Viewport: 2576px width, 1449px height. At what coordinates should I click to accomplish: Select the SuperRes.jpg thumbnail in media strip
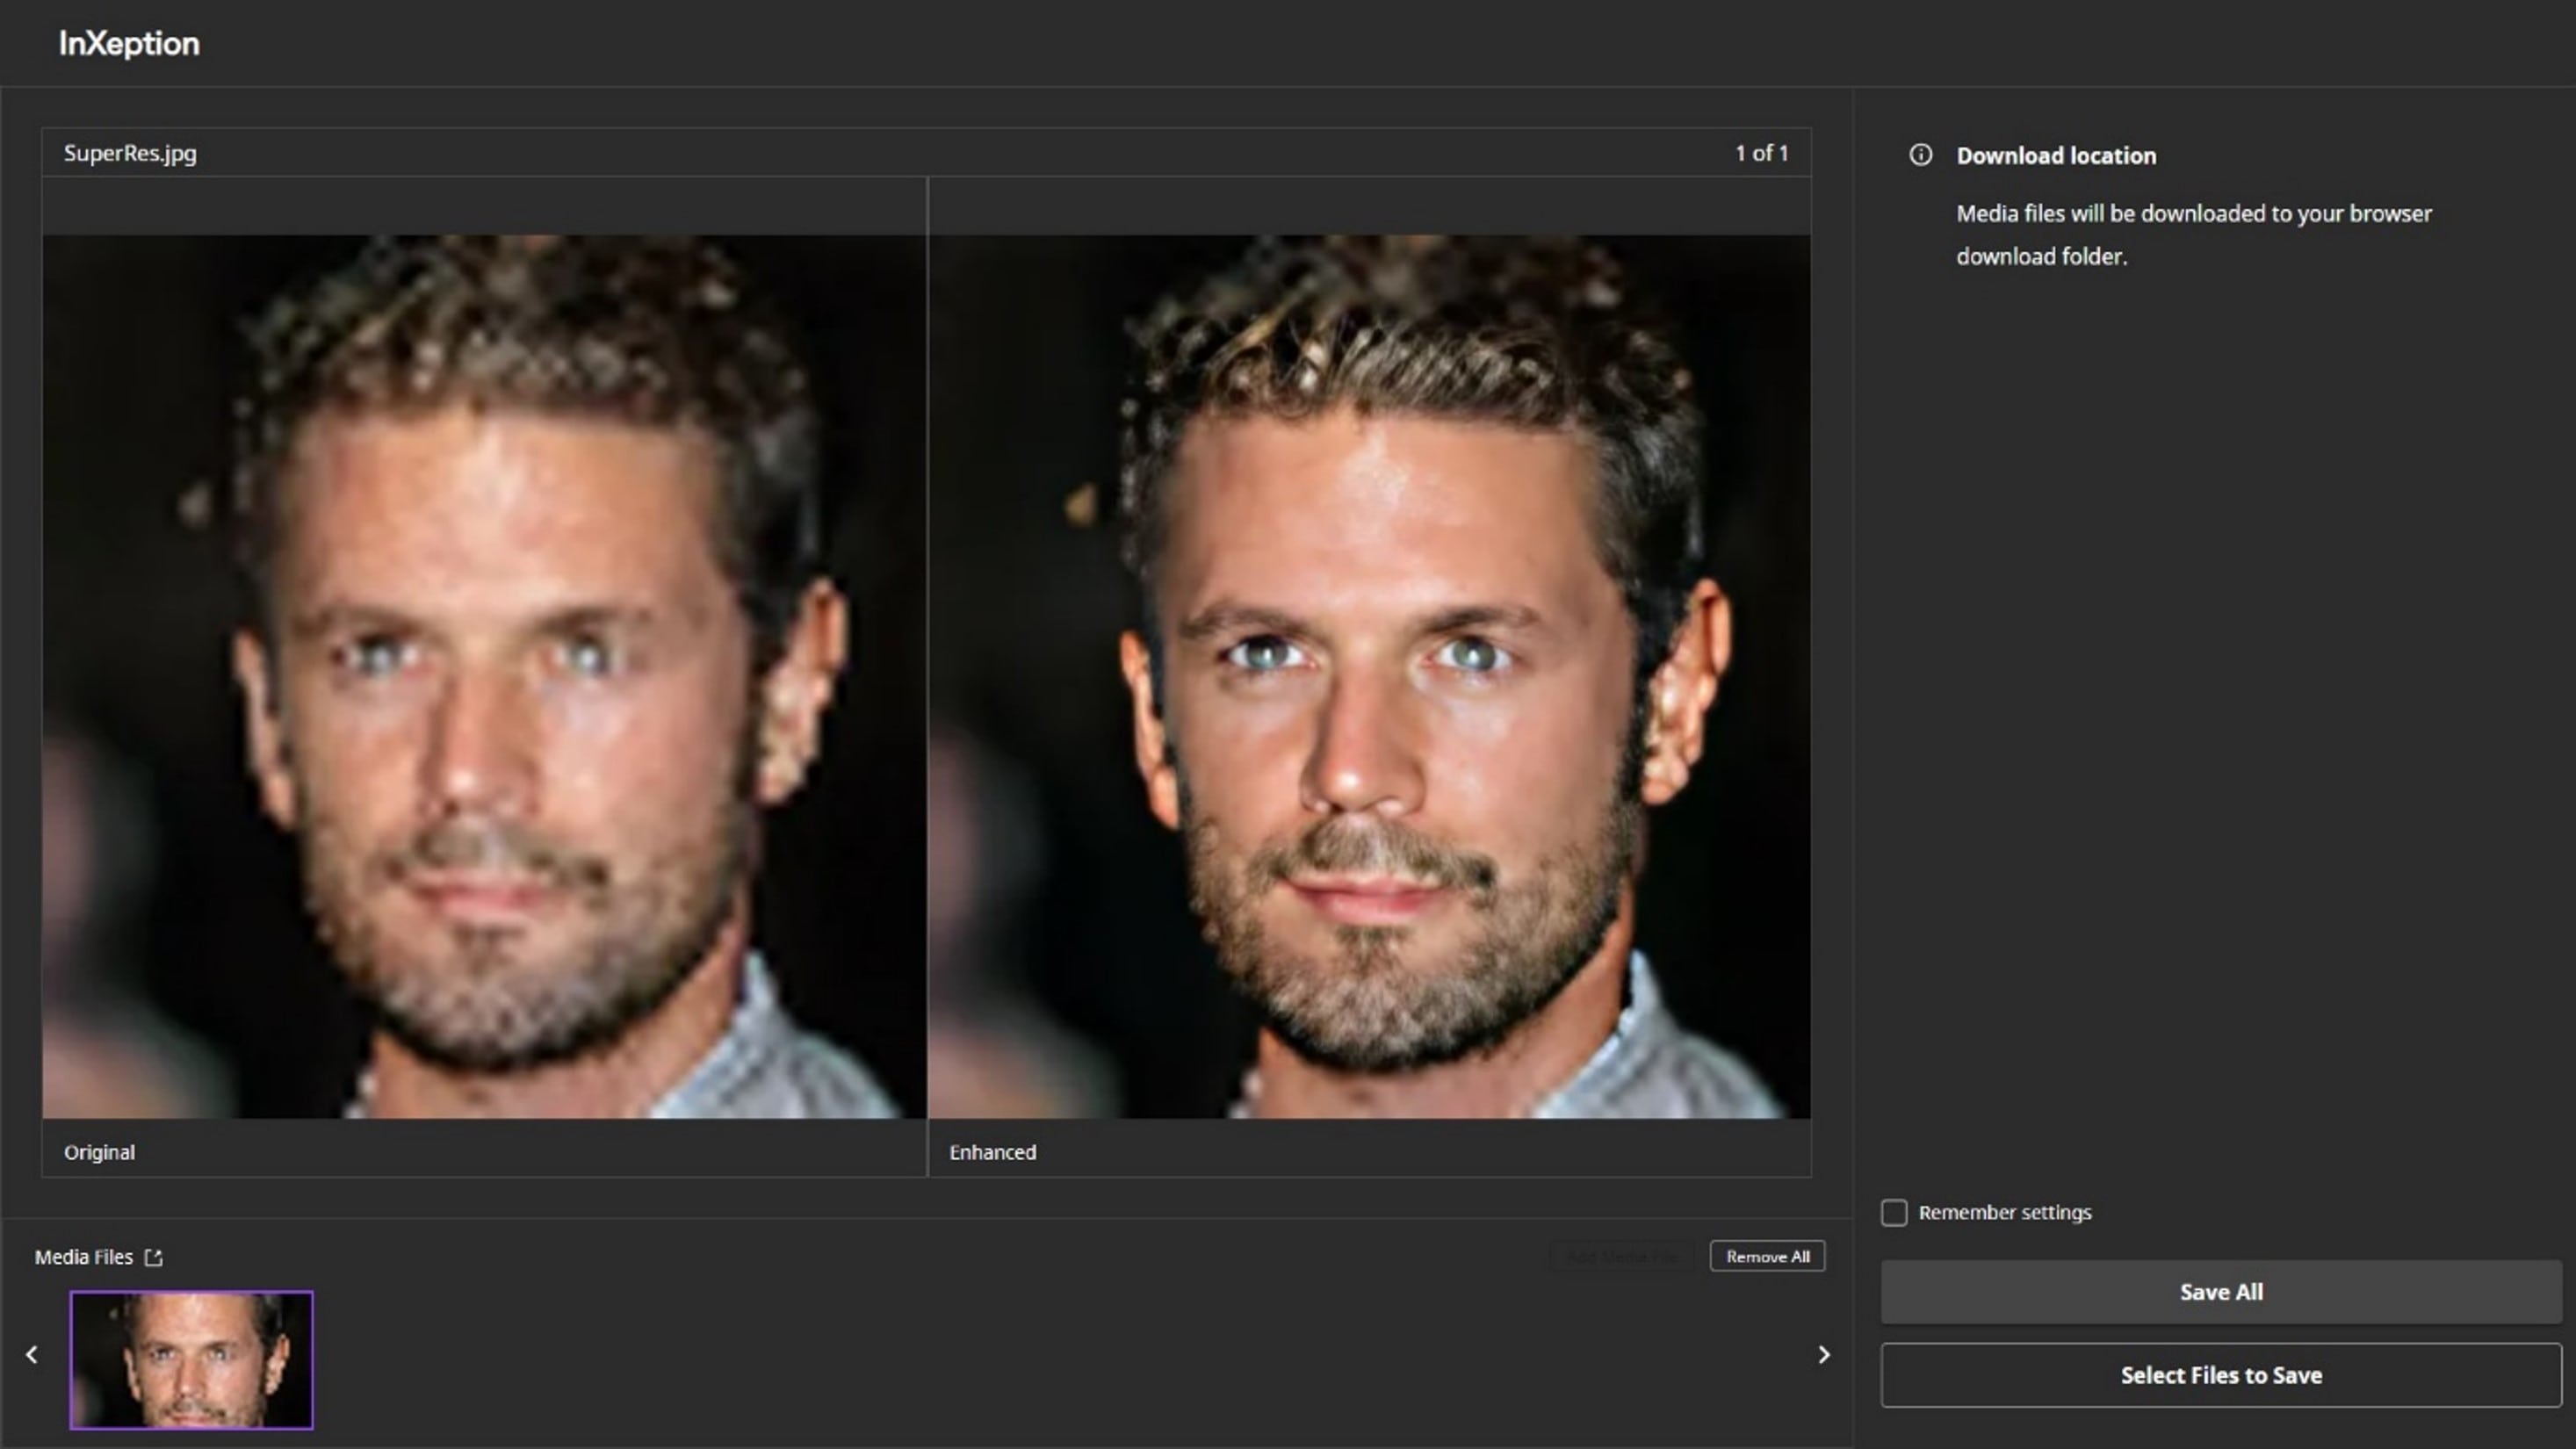[x=191, y=1359]
